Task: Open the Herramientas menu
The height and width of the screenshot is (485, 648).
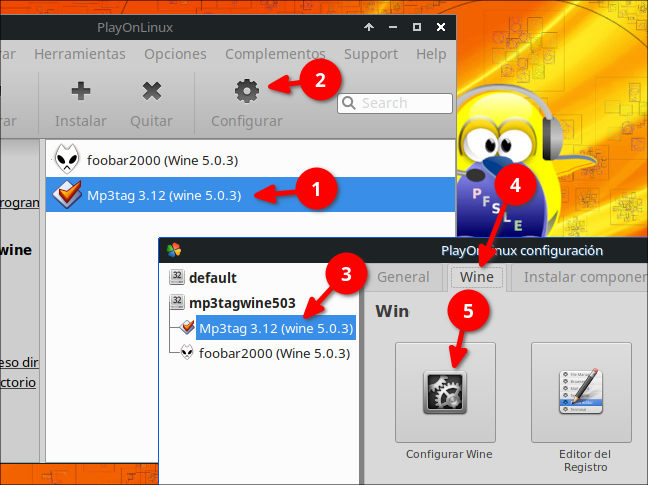Action: [80, 54]
